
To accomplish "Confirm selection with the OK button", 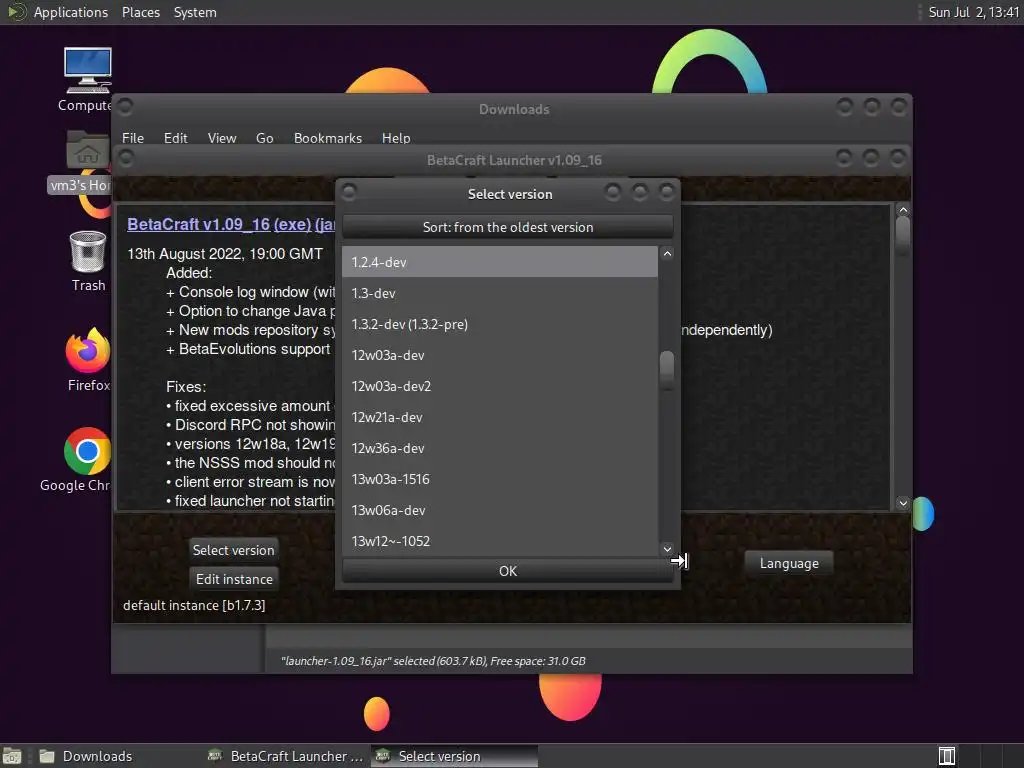I will (507, 571).
